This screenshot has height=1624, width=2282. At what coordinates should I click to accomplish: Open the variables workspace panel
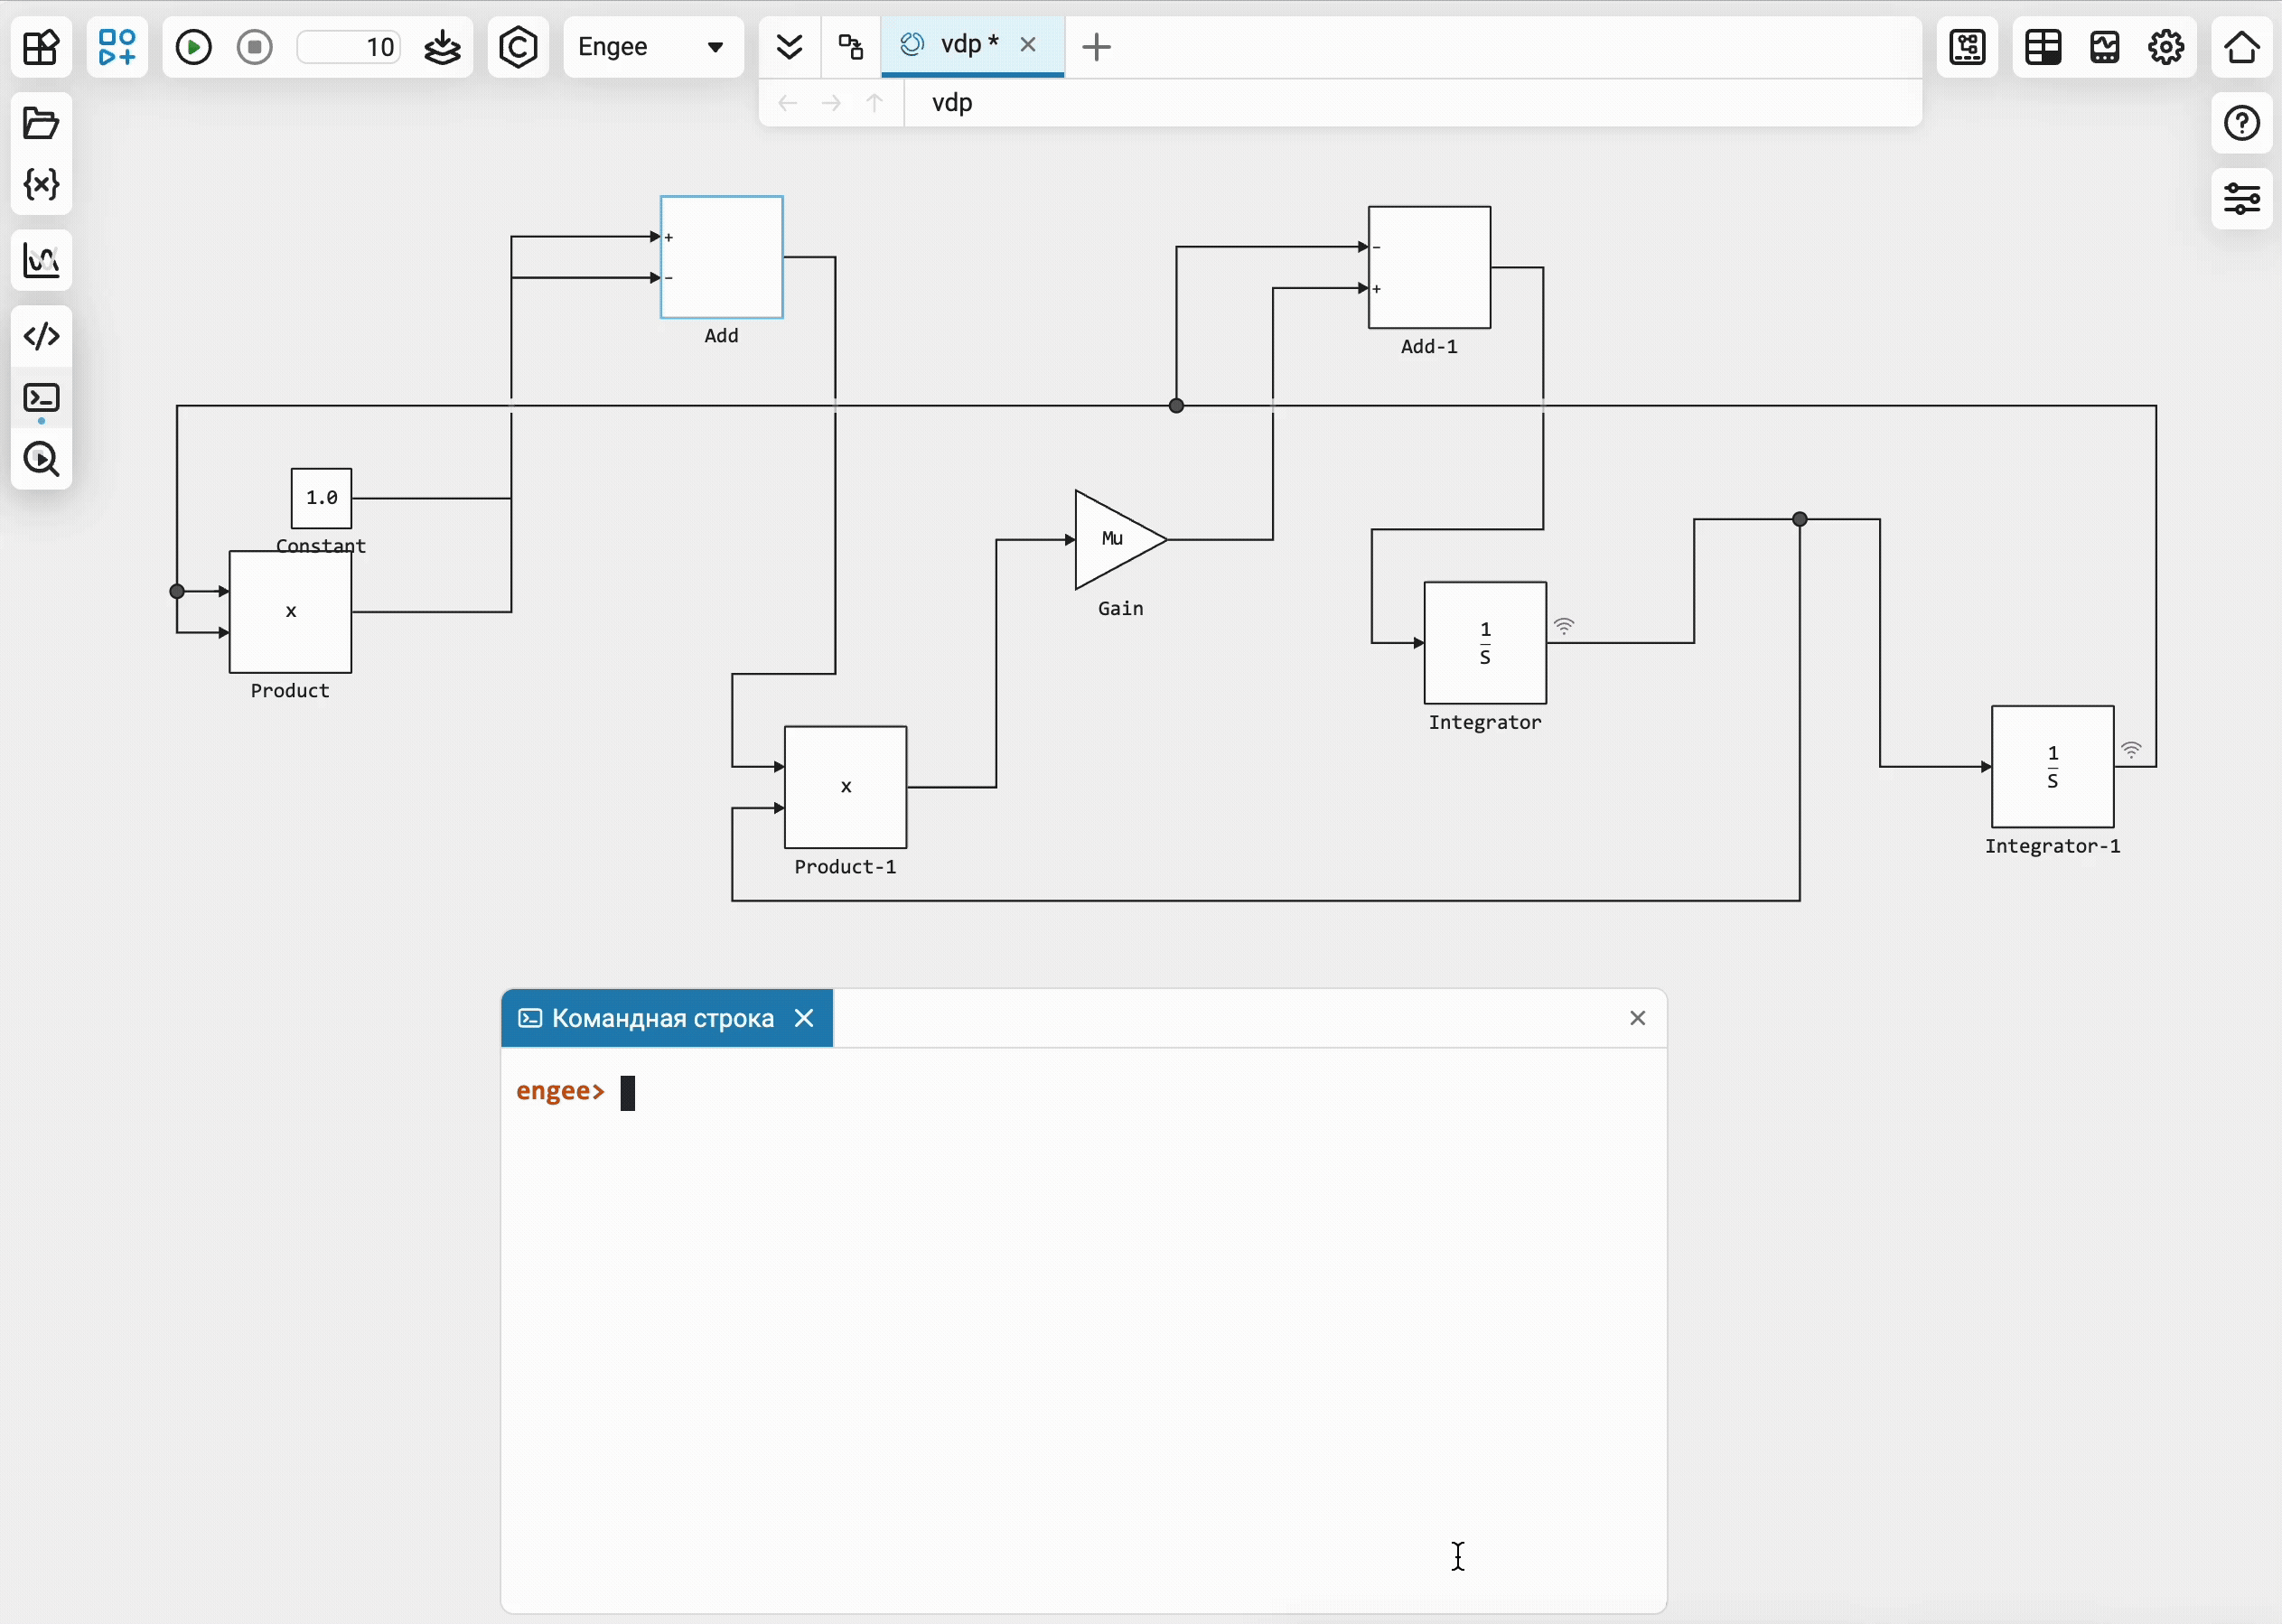tap(41, 184)
